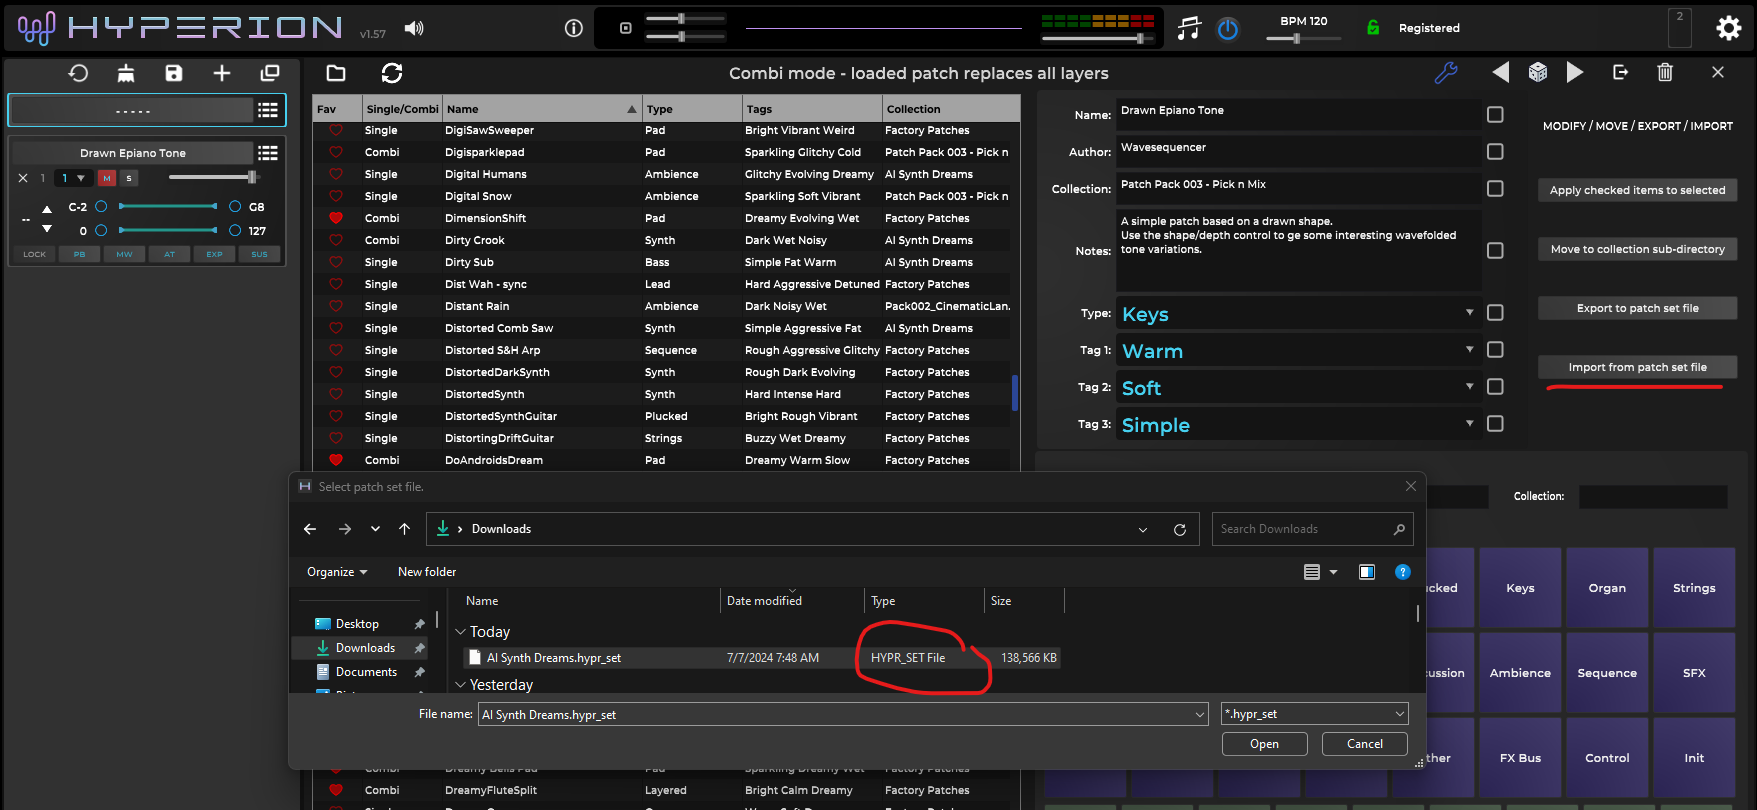Viewport: 1757px width, 810px height.
Task: Go to previous patch with left triangle
Action: click(x=1500, y=72)
